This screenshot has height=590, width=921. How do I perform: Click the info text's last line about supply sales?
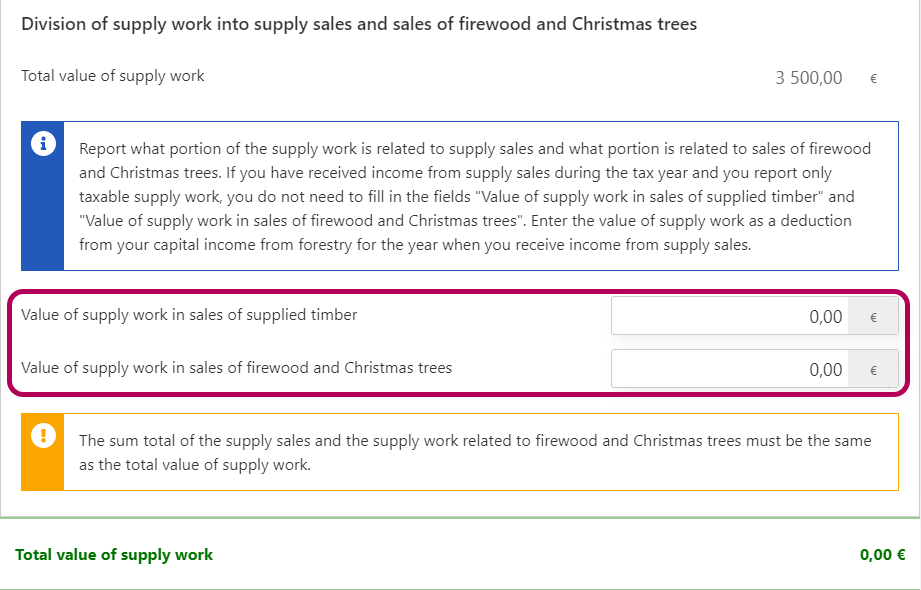(414, 245)
